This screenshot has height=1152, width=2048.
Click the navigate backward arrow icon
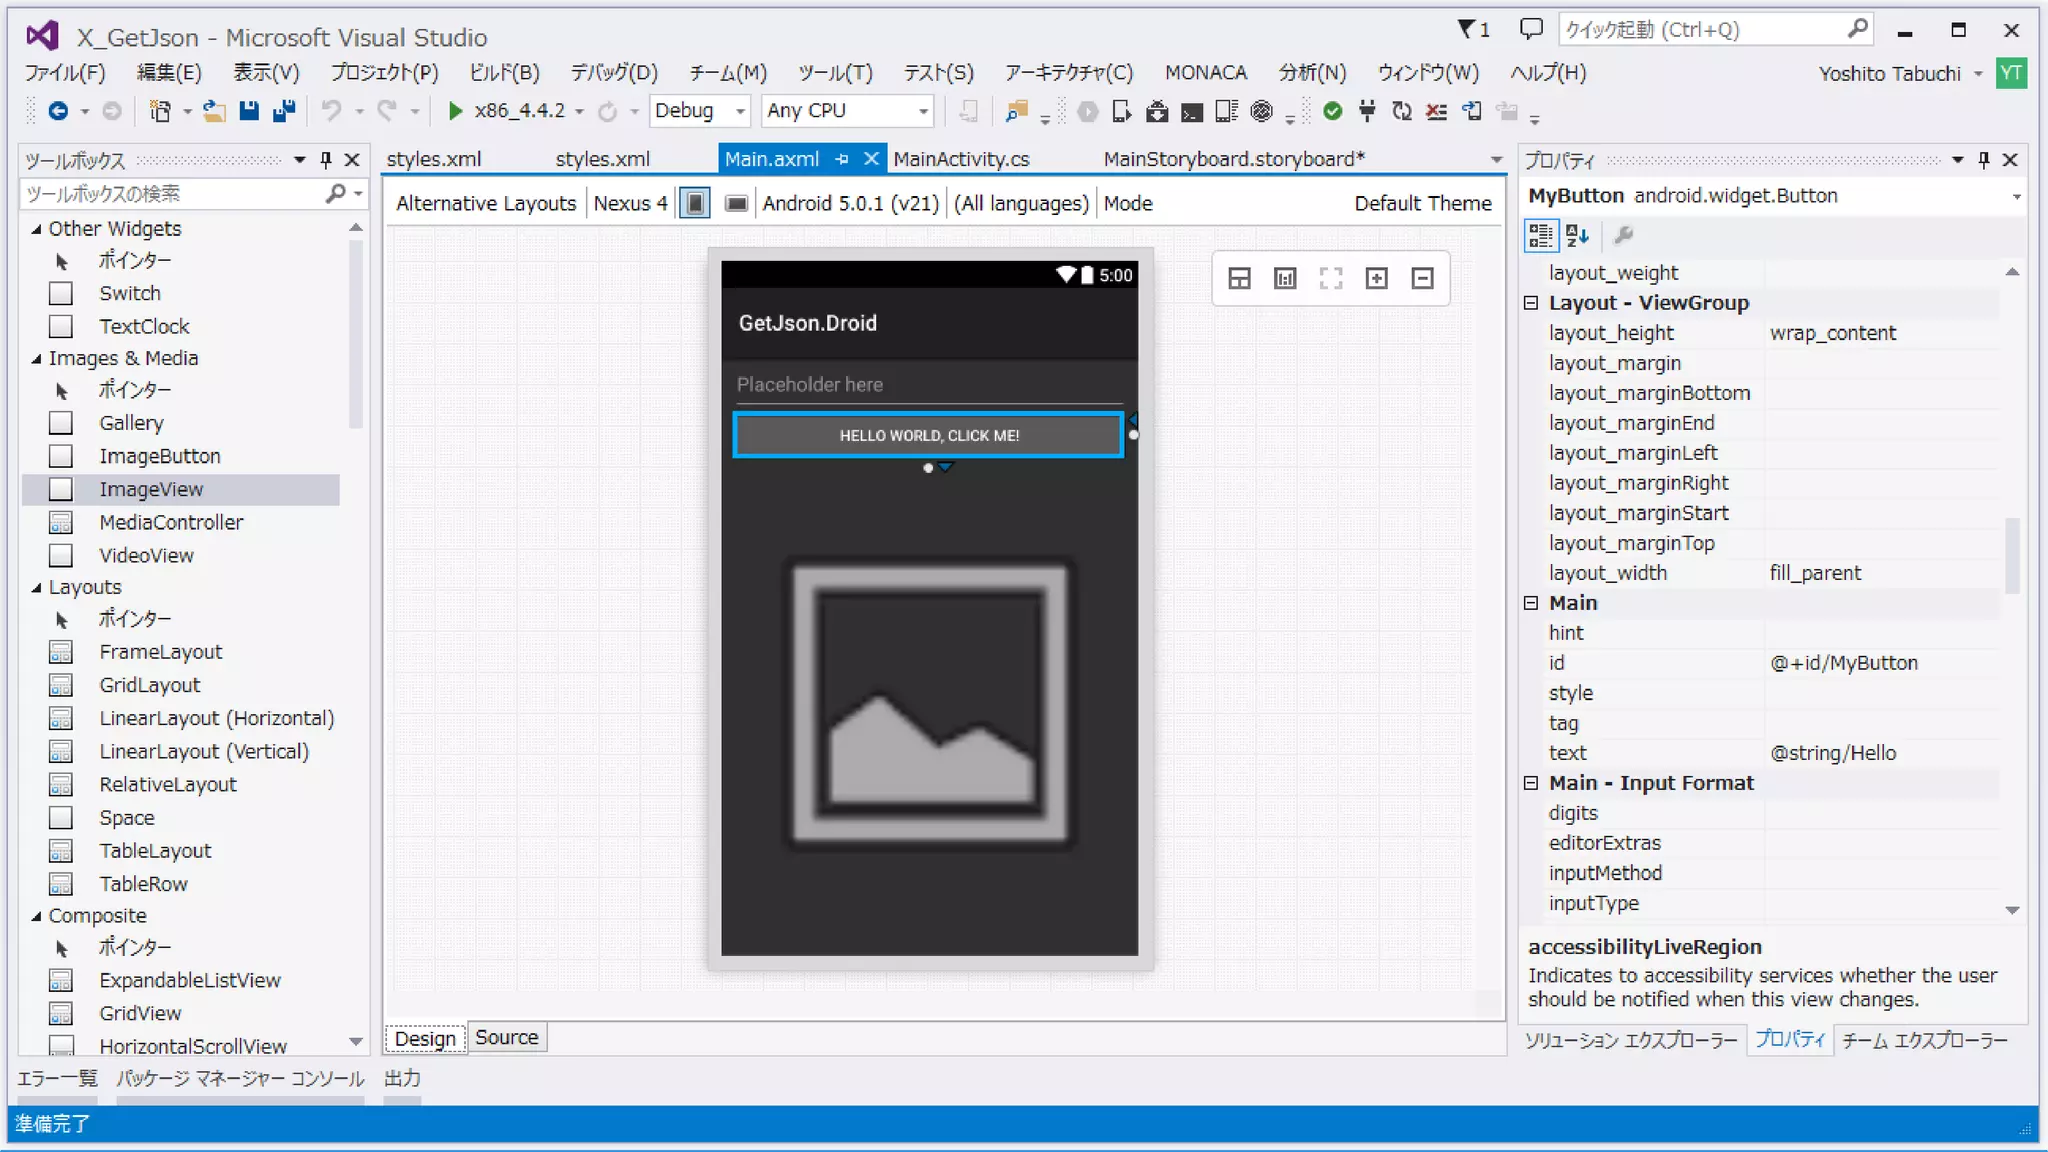coord(58,111)
